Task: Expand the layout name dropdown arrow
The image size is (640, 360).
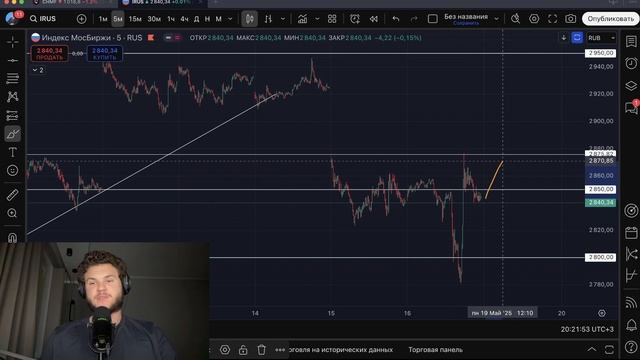Action: (x=496, y=19)
